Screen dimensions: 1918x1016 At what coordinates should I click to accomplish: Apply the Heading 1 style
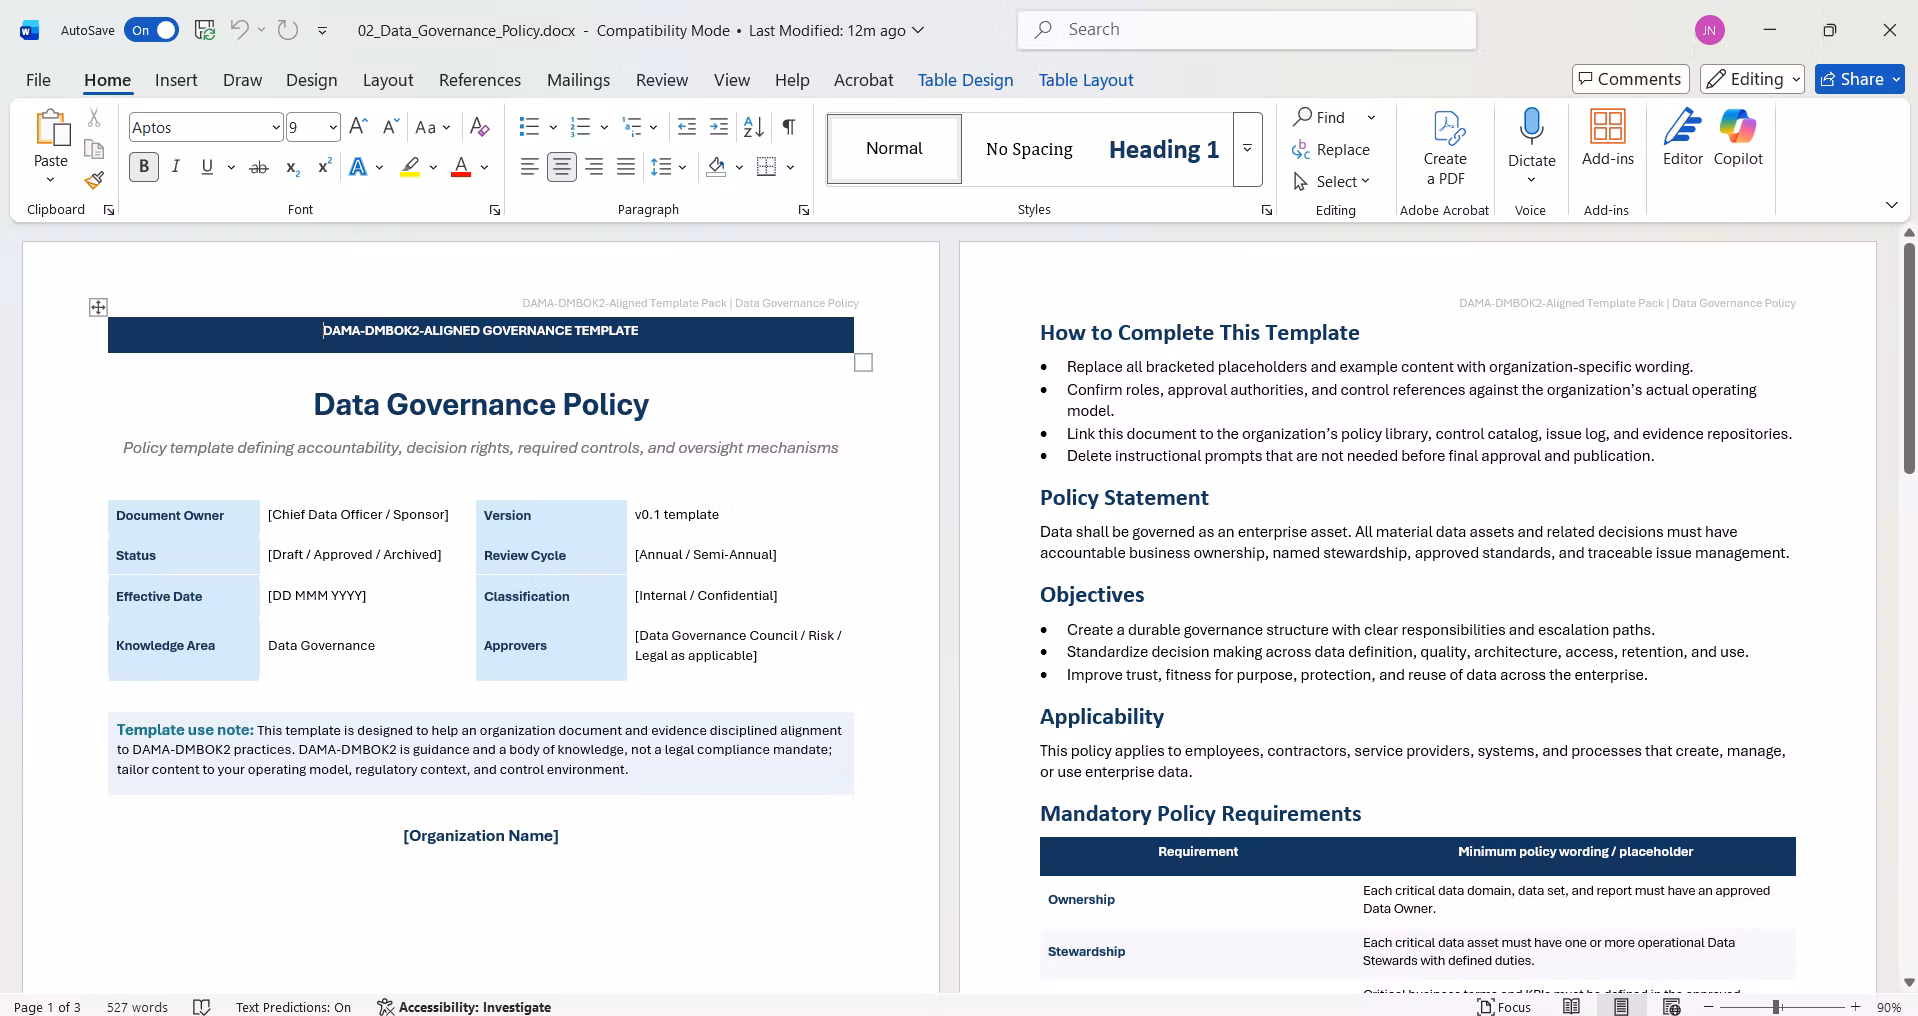click(x=1163, y=149)
